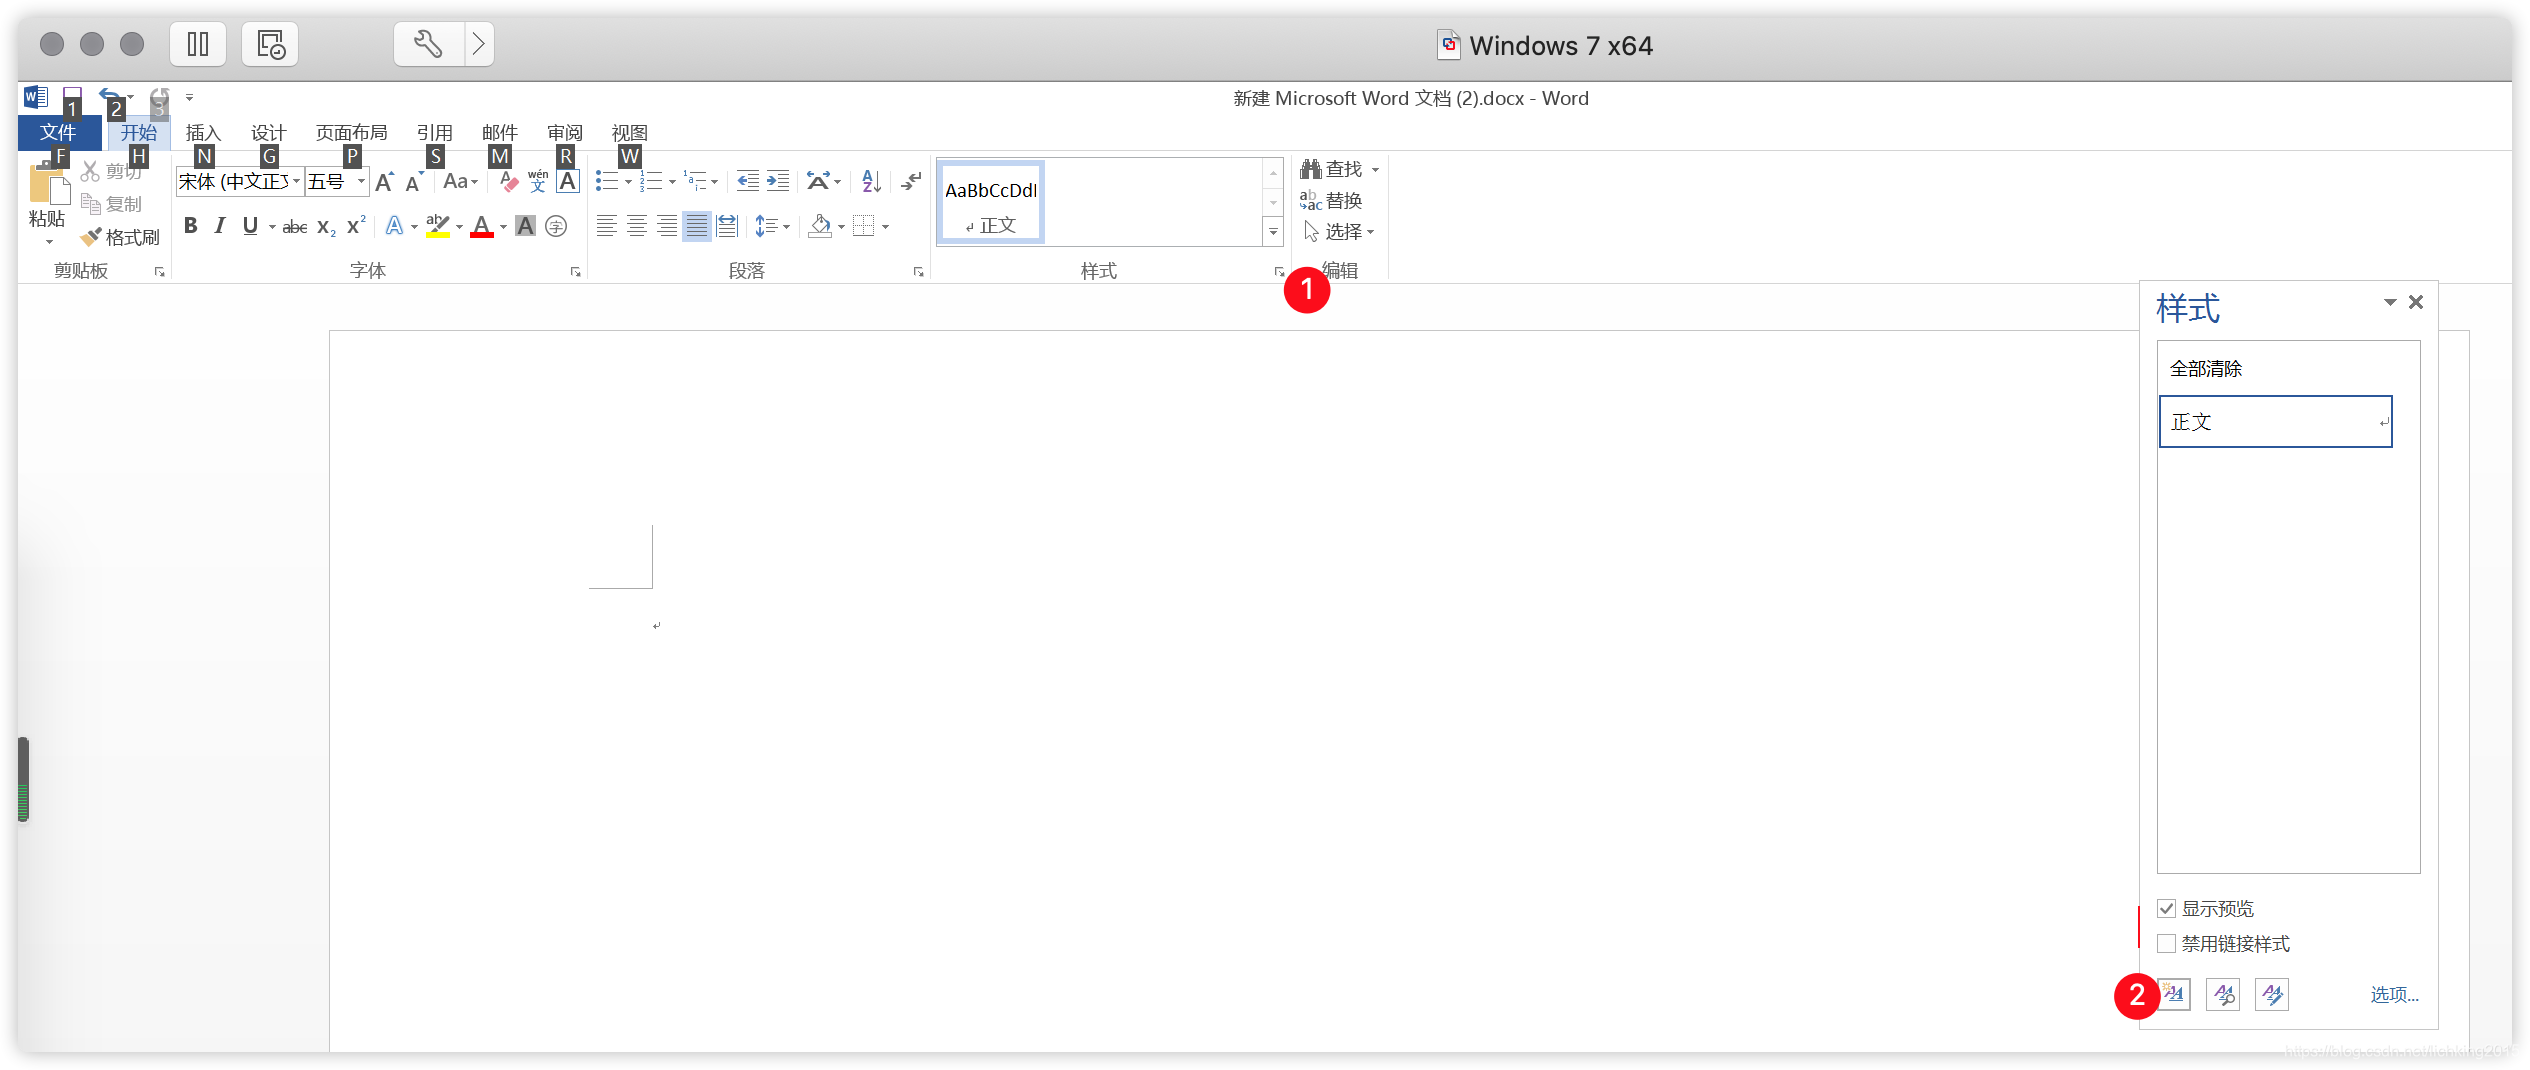This screenshot has height=1070, width=2530.
Task: Expand the styles gallery more arrow
Action: (x=1273, y=232)
